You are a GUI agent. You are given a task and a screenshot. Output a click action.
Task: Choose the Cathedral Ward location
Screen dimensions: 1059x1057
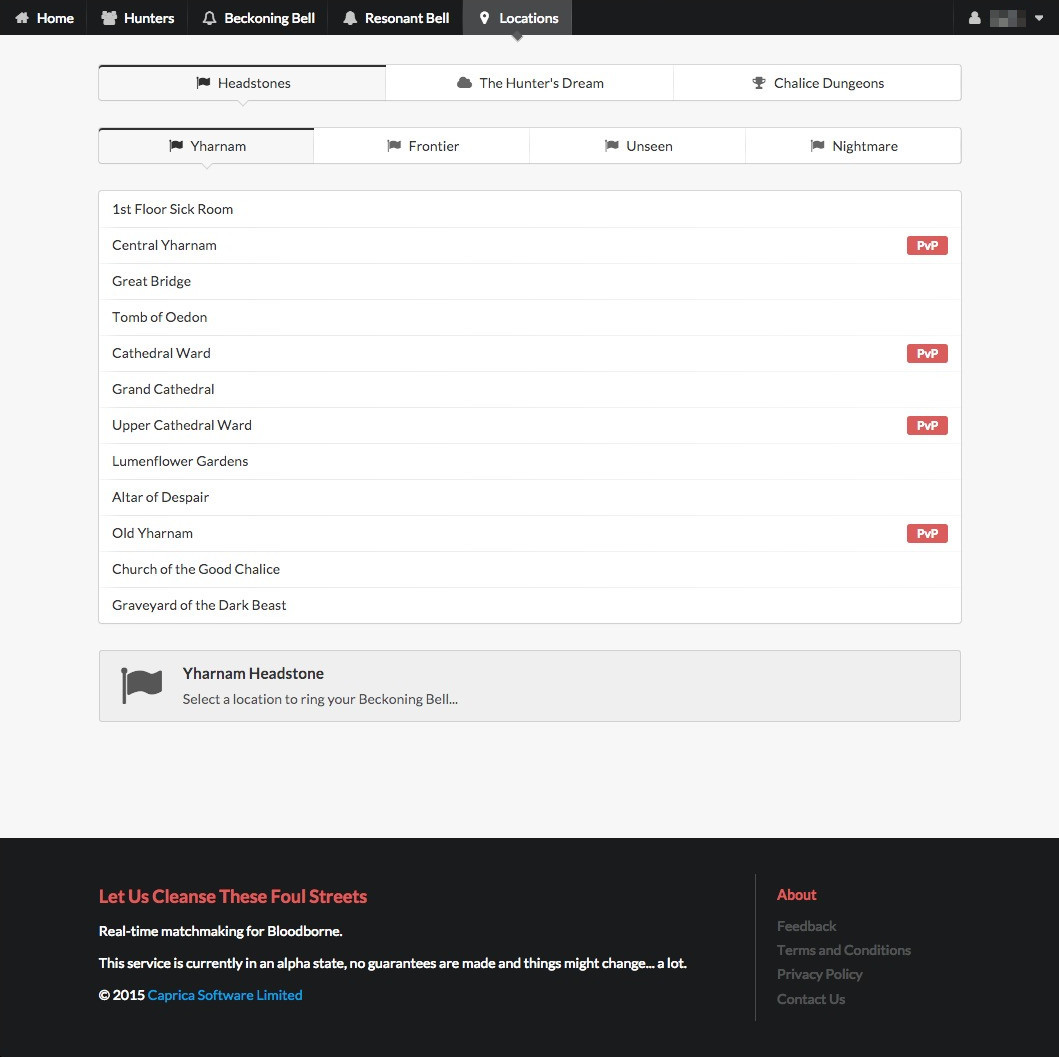(530, 353)
